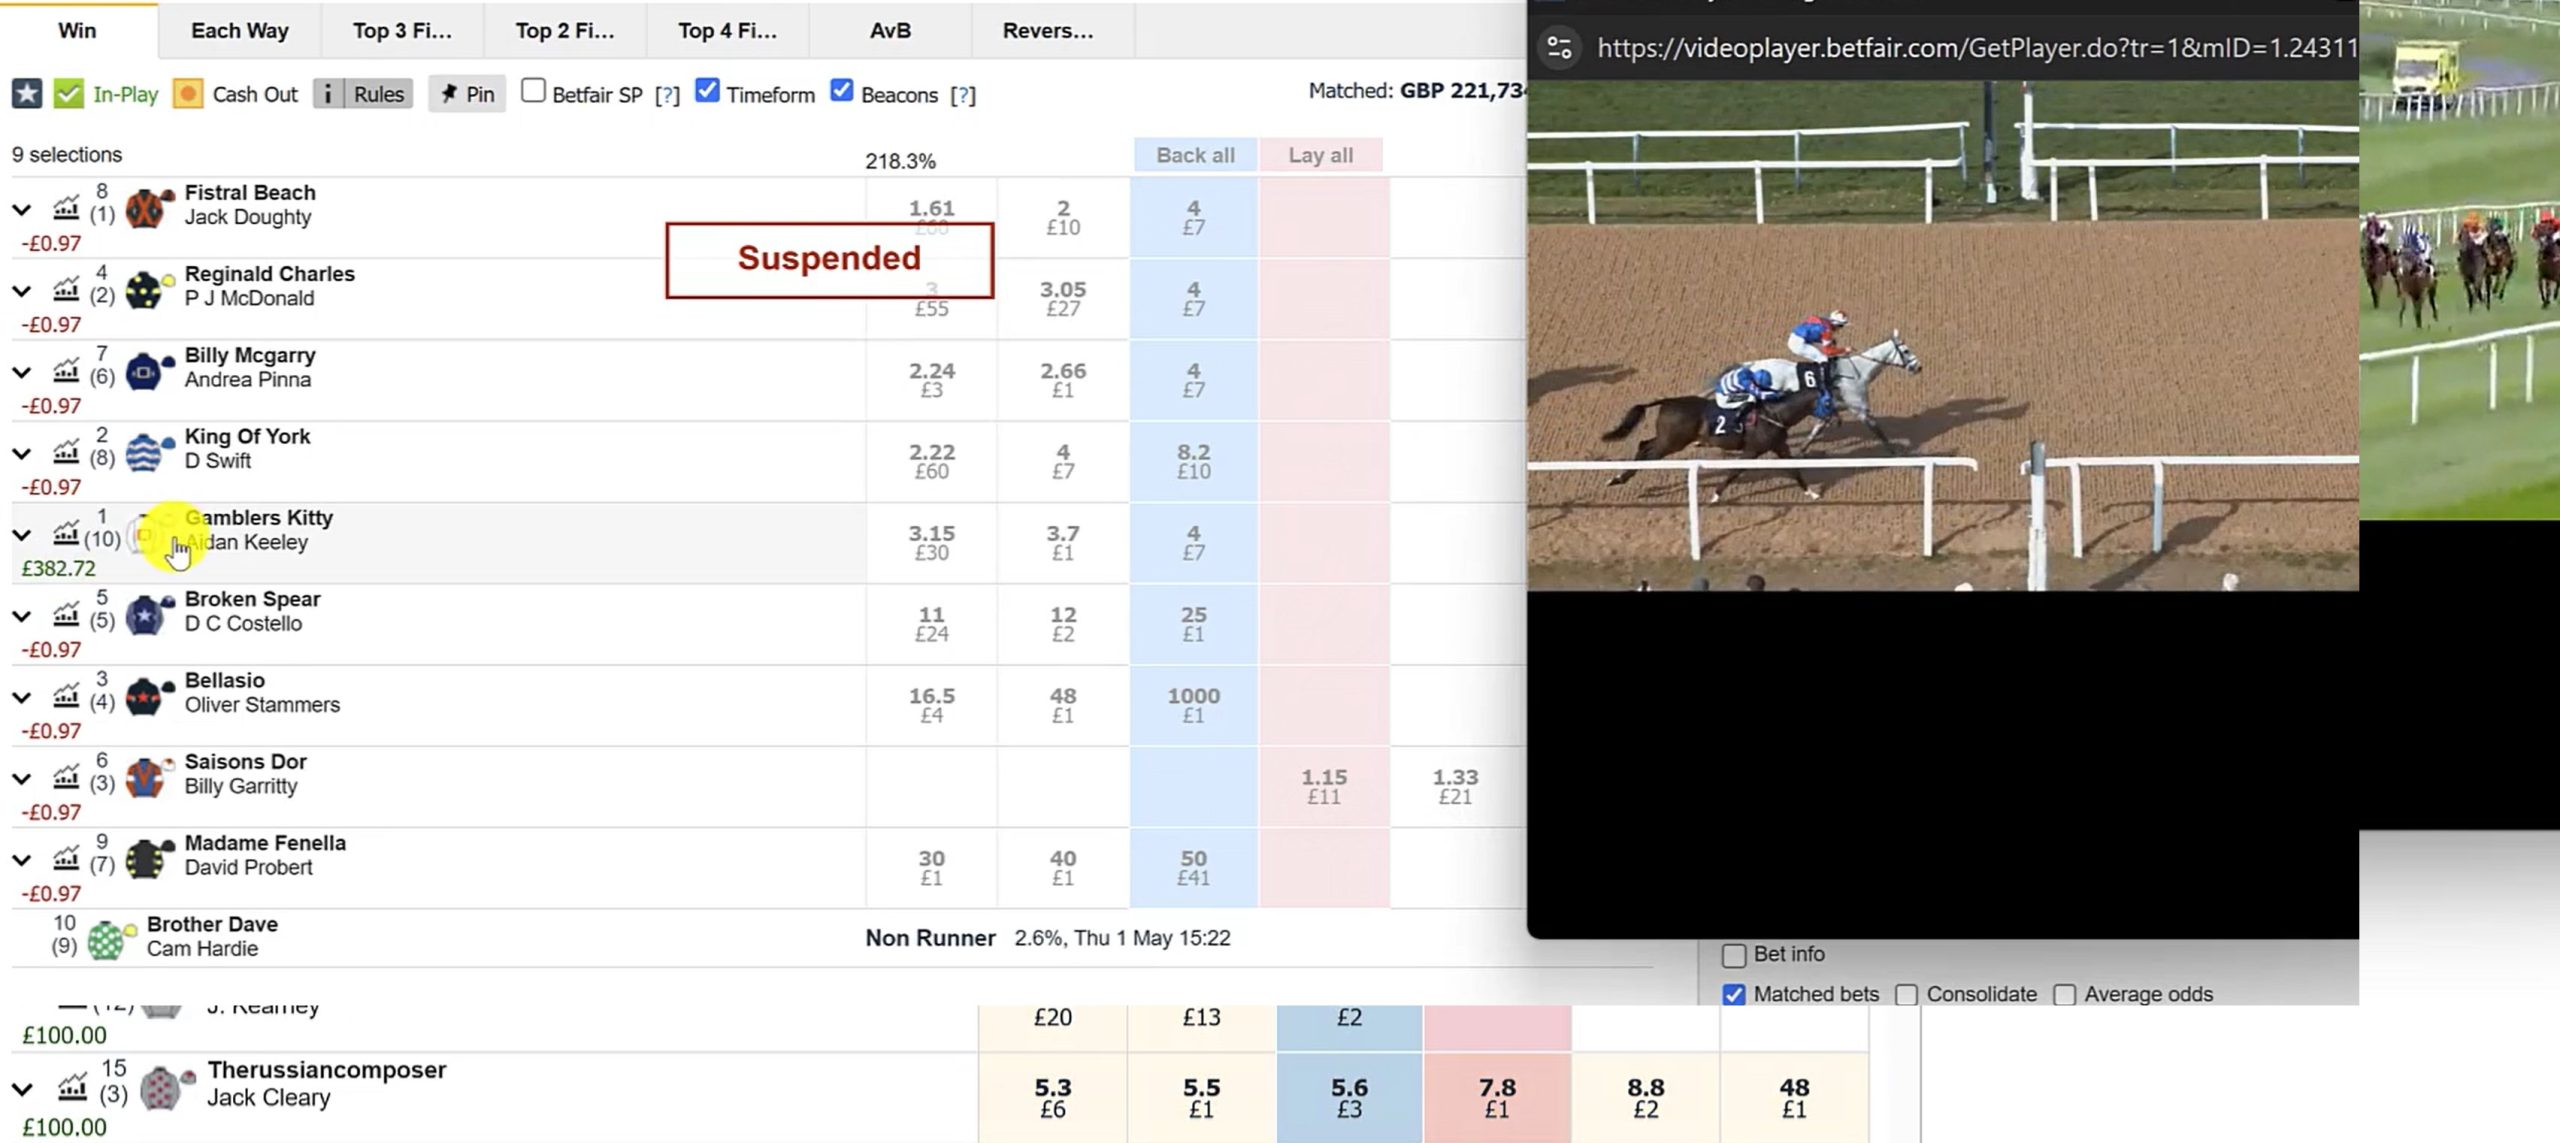This screenshot has width=2560, height=1143.
Task: Open the Top 2 Finish tab
Action: point(565,31)
